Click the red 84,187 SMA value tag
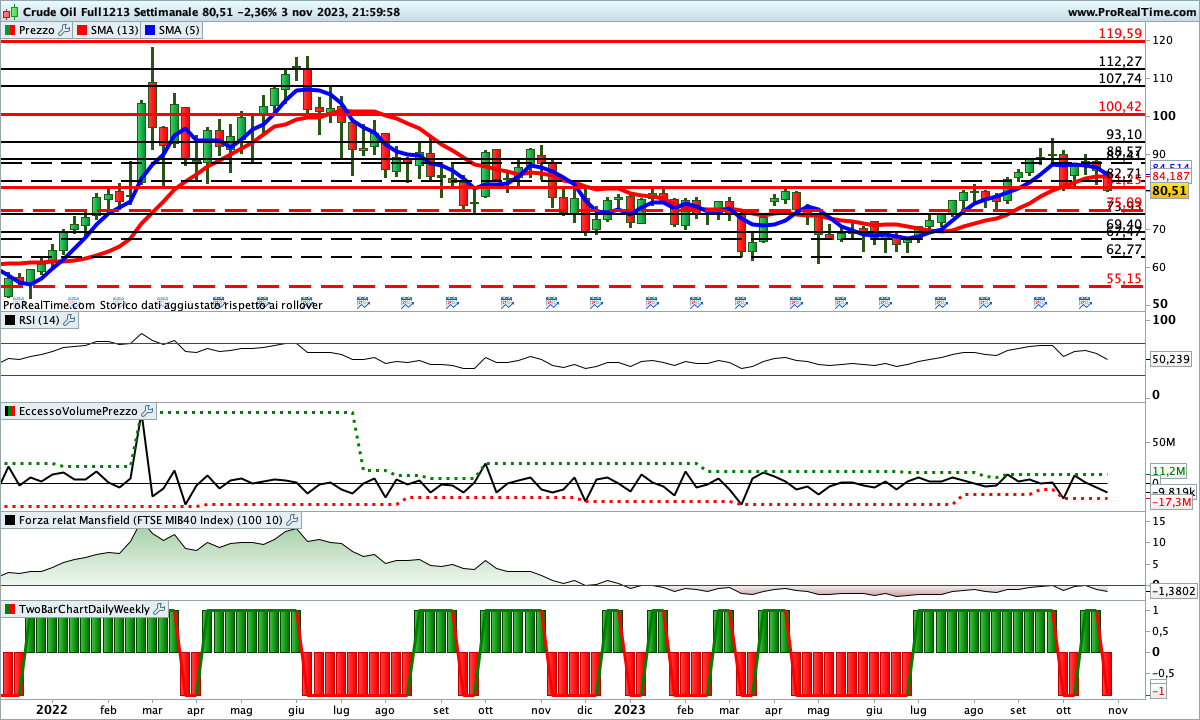This screenshot has width=1200, height=720. click(1170, 177)
